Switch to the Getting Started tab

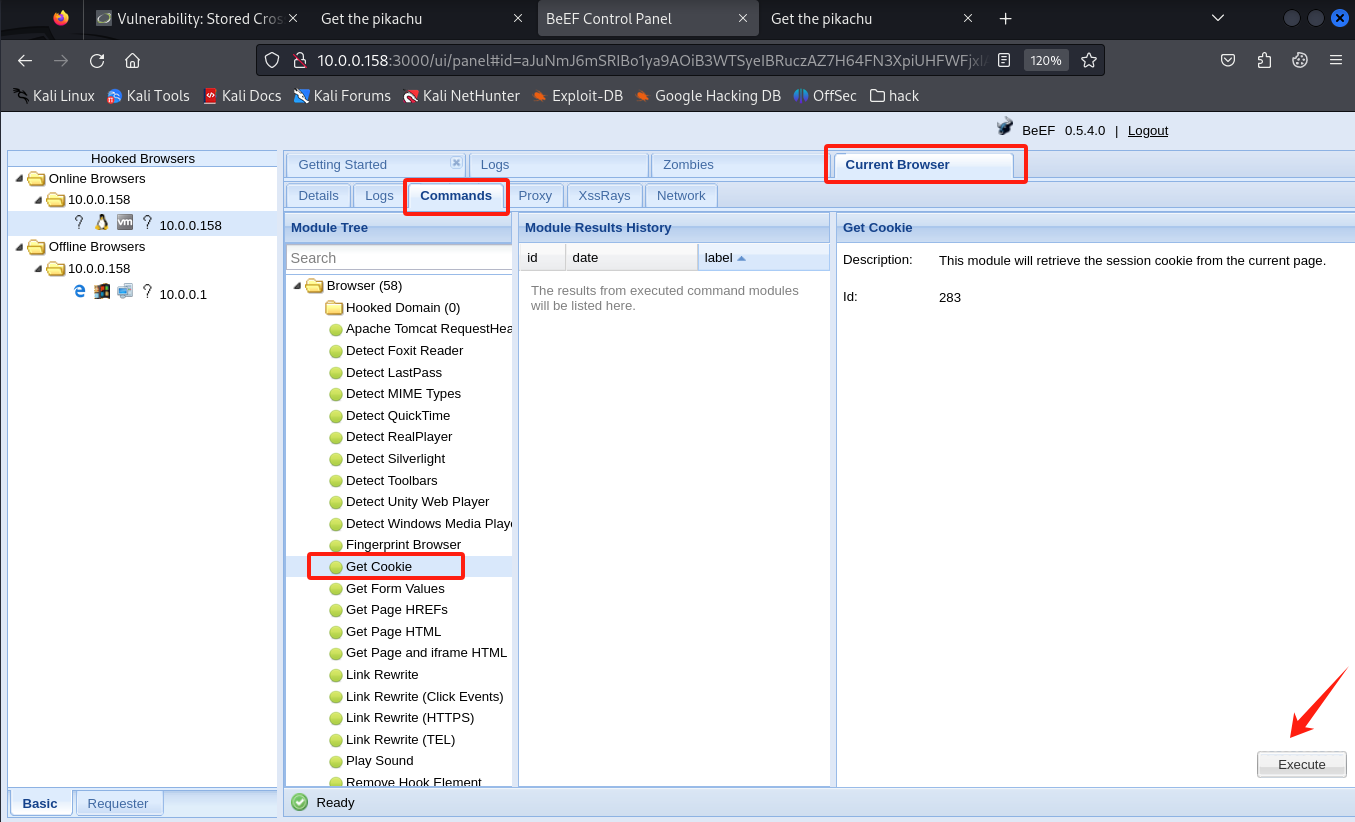375,165
